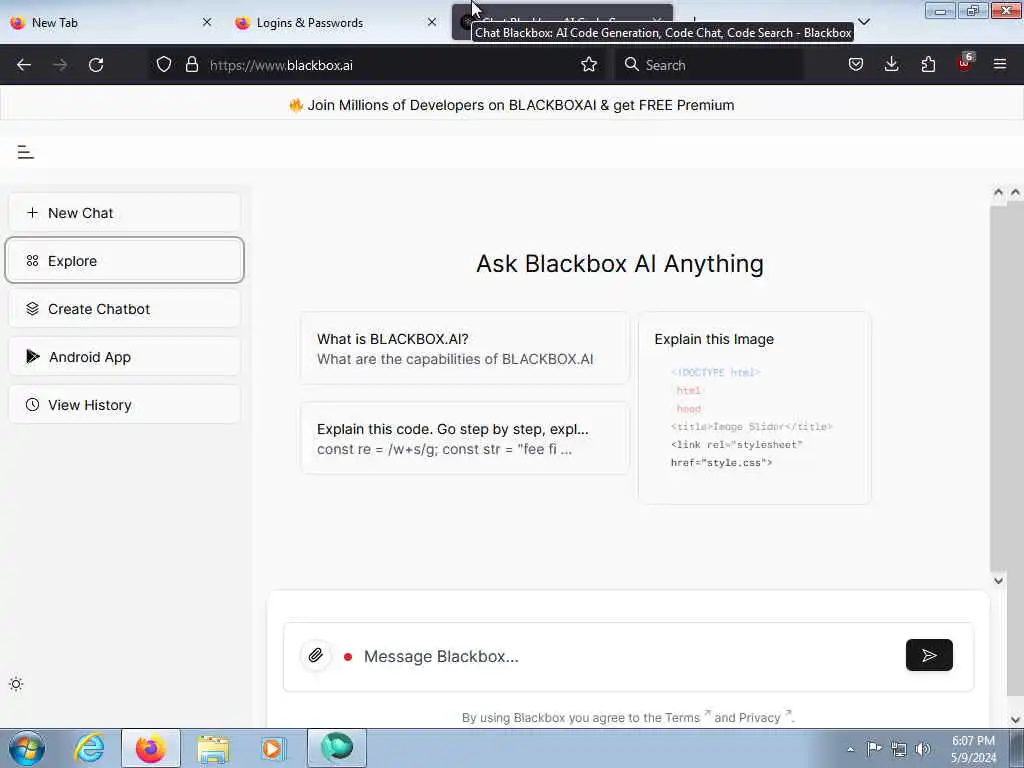
Task: Open the Windows Start menu
Action: coord(27,748)
